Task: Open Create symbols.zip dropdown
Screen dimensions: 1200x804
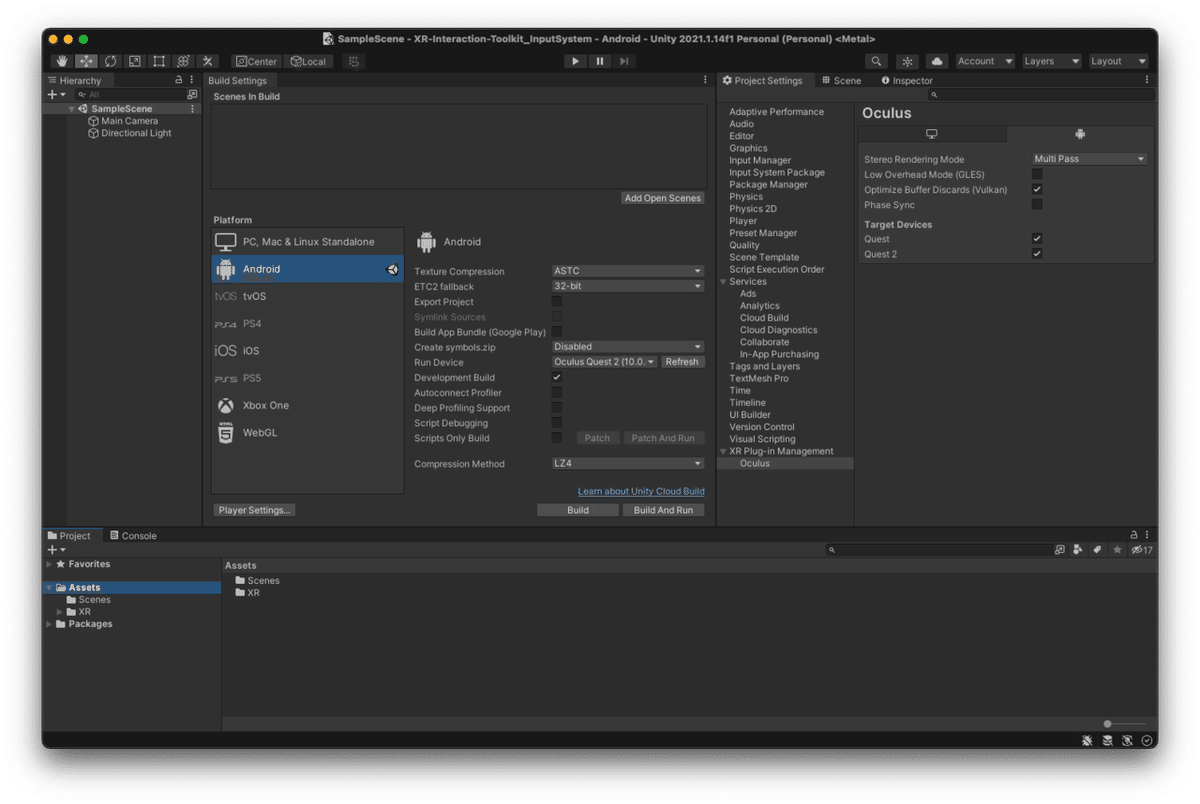Action: [x=628, y=347]
